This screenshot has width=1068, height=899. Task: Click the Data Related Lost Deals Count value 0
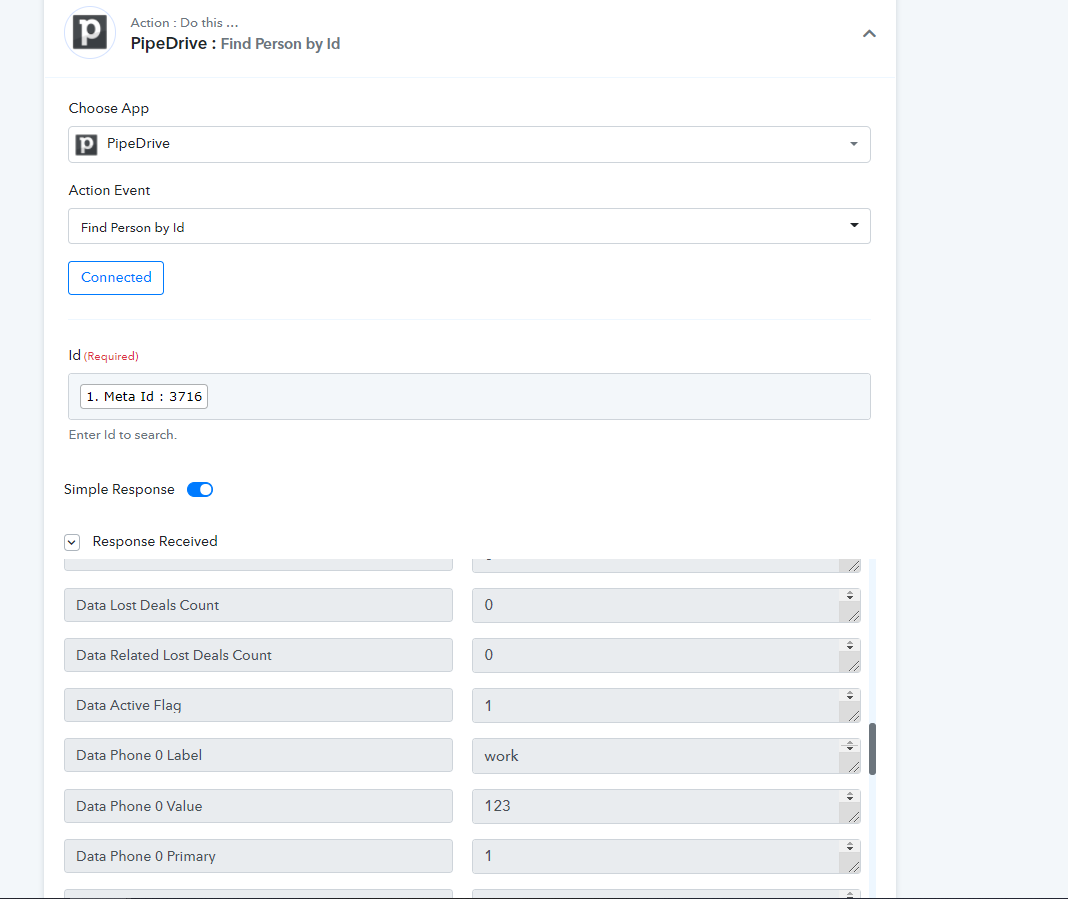665,655
